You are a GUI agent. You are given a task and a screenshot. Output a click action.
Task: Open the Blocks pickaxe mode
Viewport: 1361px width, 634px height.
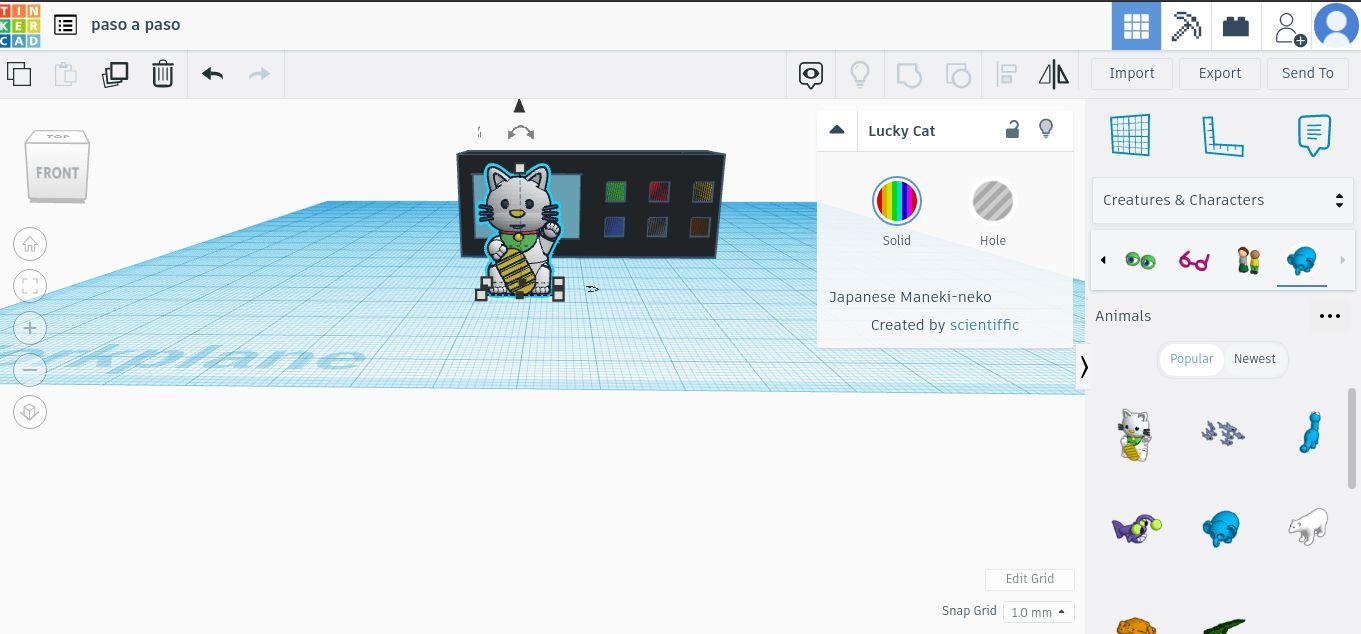(1186, 26)
